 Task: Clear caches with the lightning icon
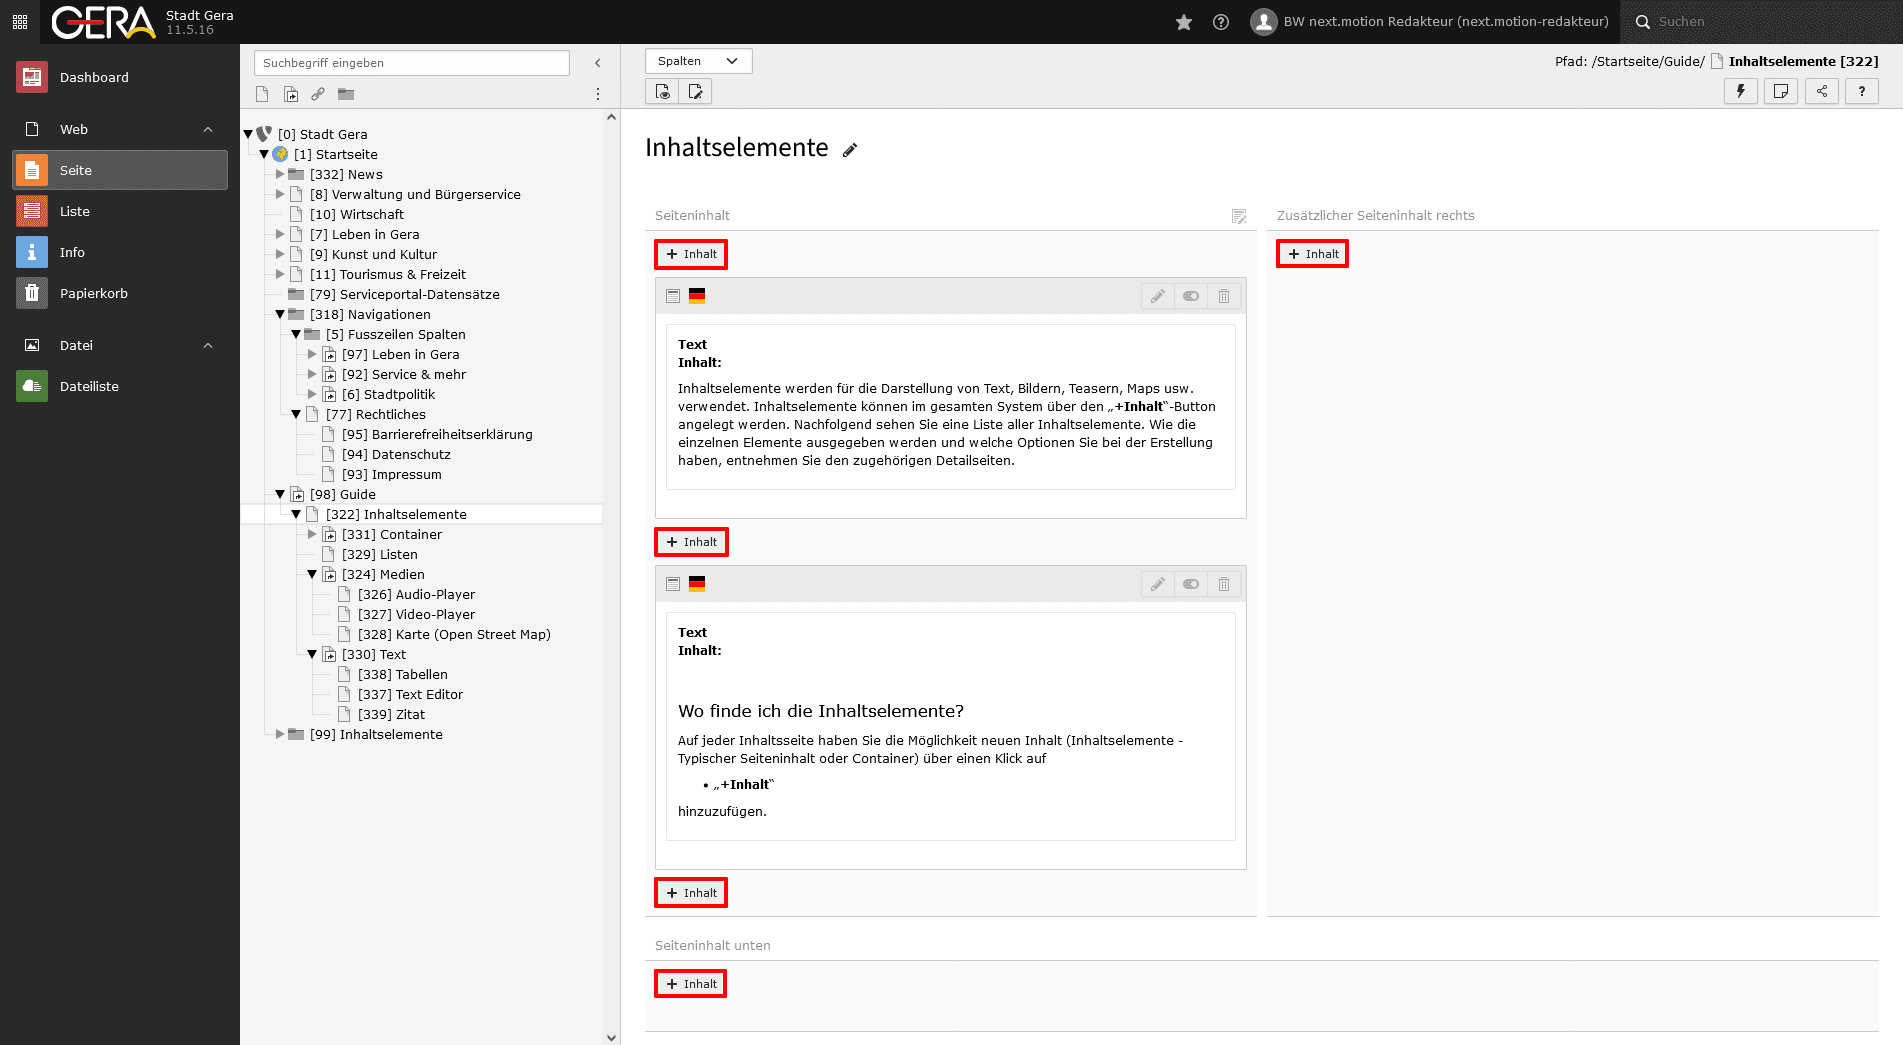1741,91
